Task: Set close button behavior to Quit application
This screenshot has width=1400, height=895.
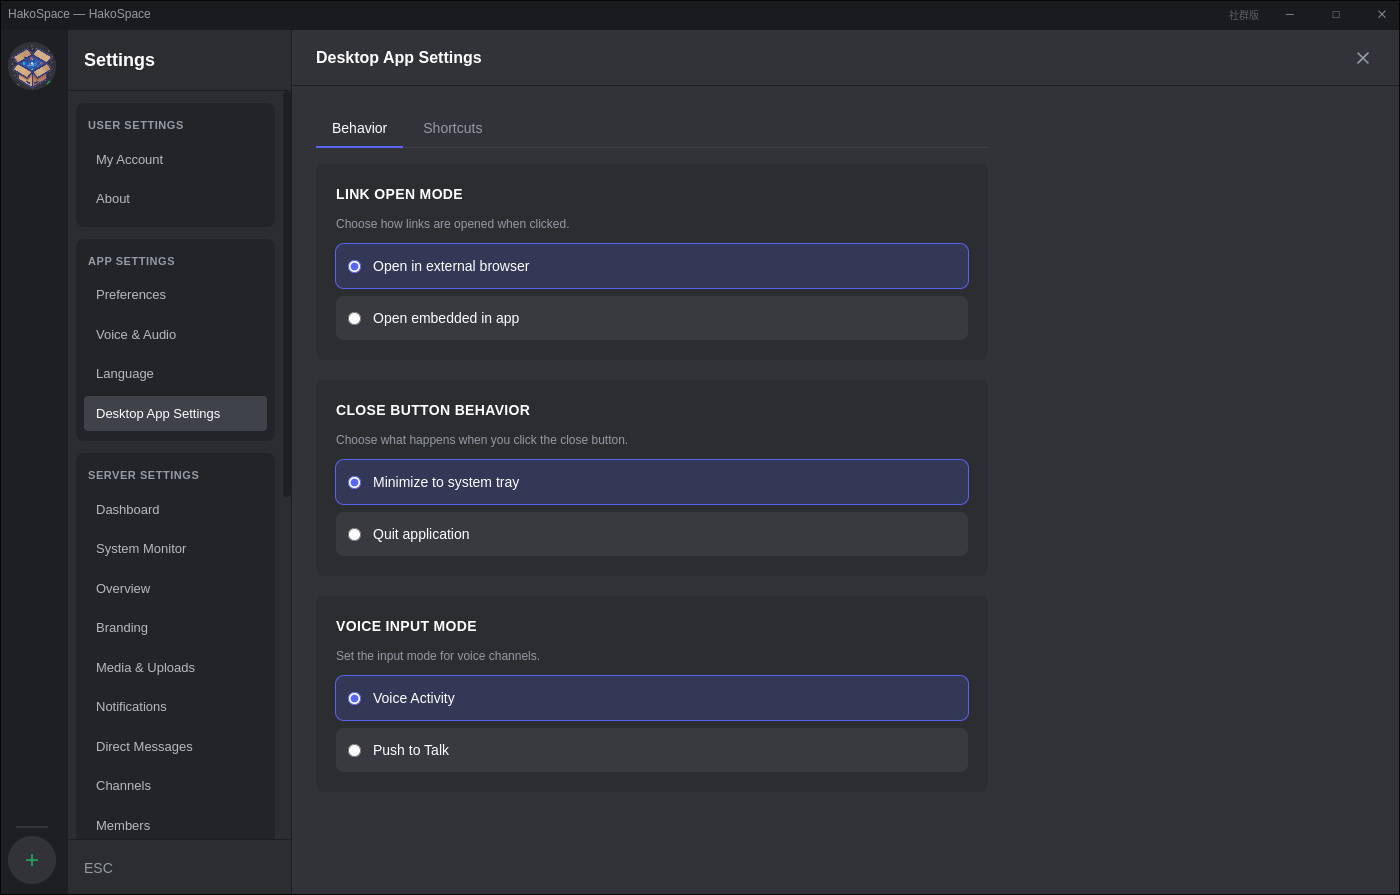Action: point(651,534)
